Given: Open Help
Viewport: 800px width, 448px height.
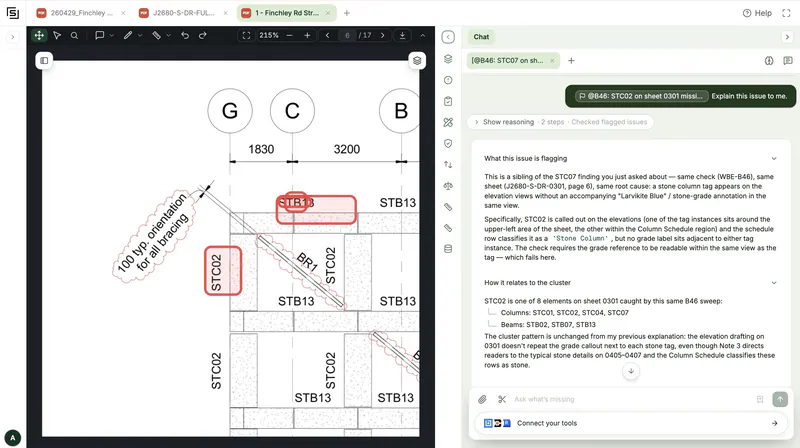Looking at the screenshot, I should click(x=757, y=13).
